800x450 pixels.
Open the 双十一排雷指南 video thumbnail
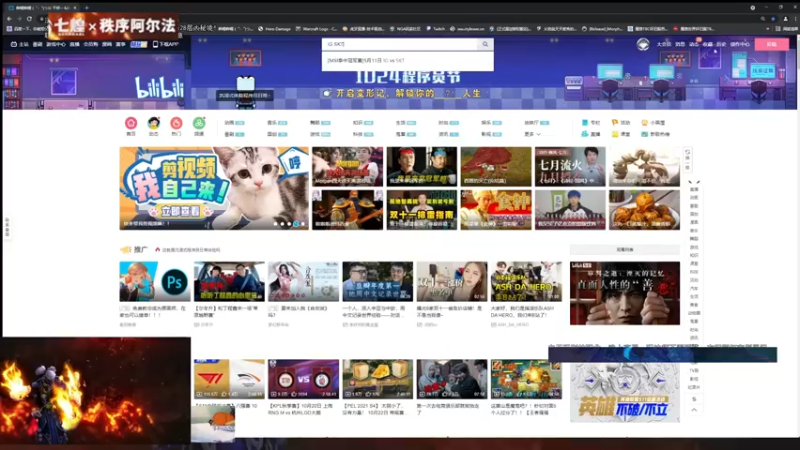point(421,210)
